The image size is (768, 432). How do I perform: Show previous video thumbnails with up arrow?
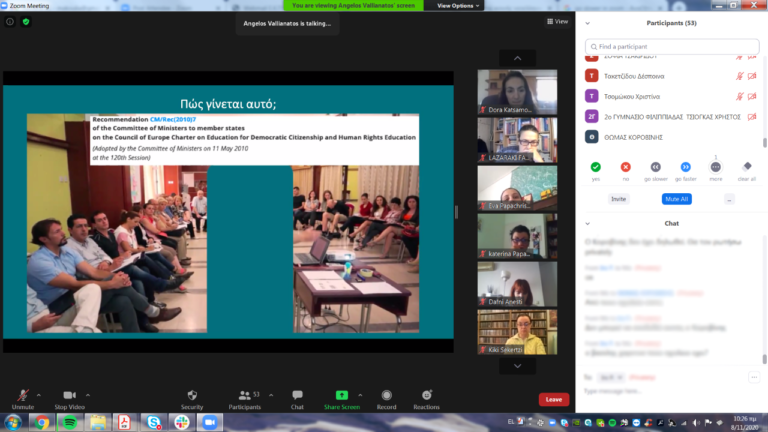point(517,58)
